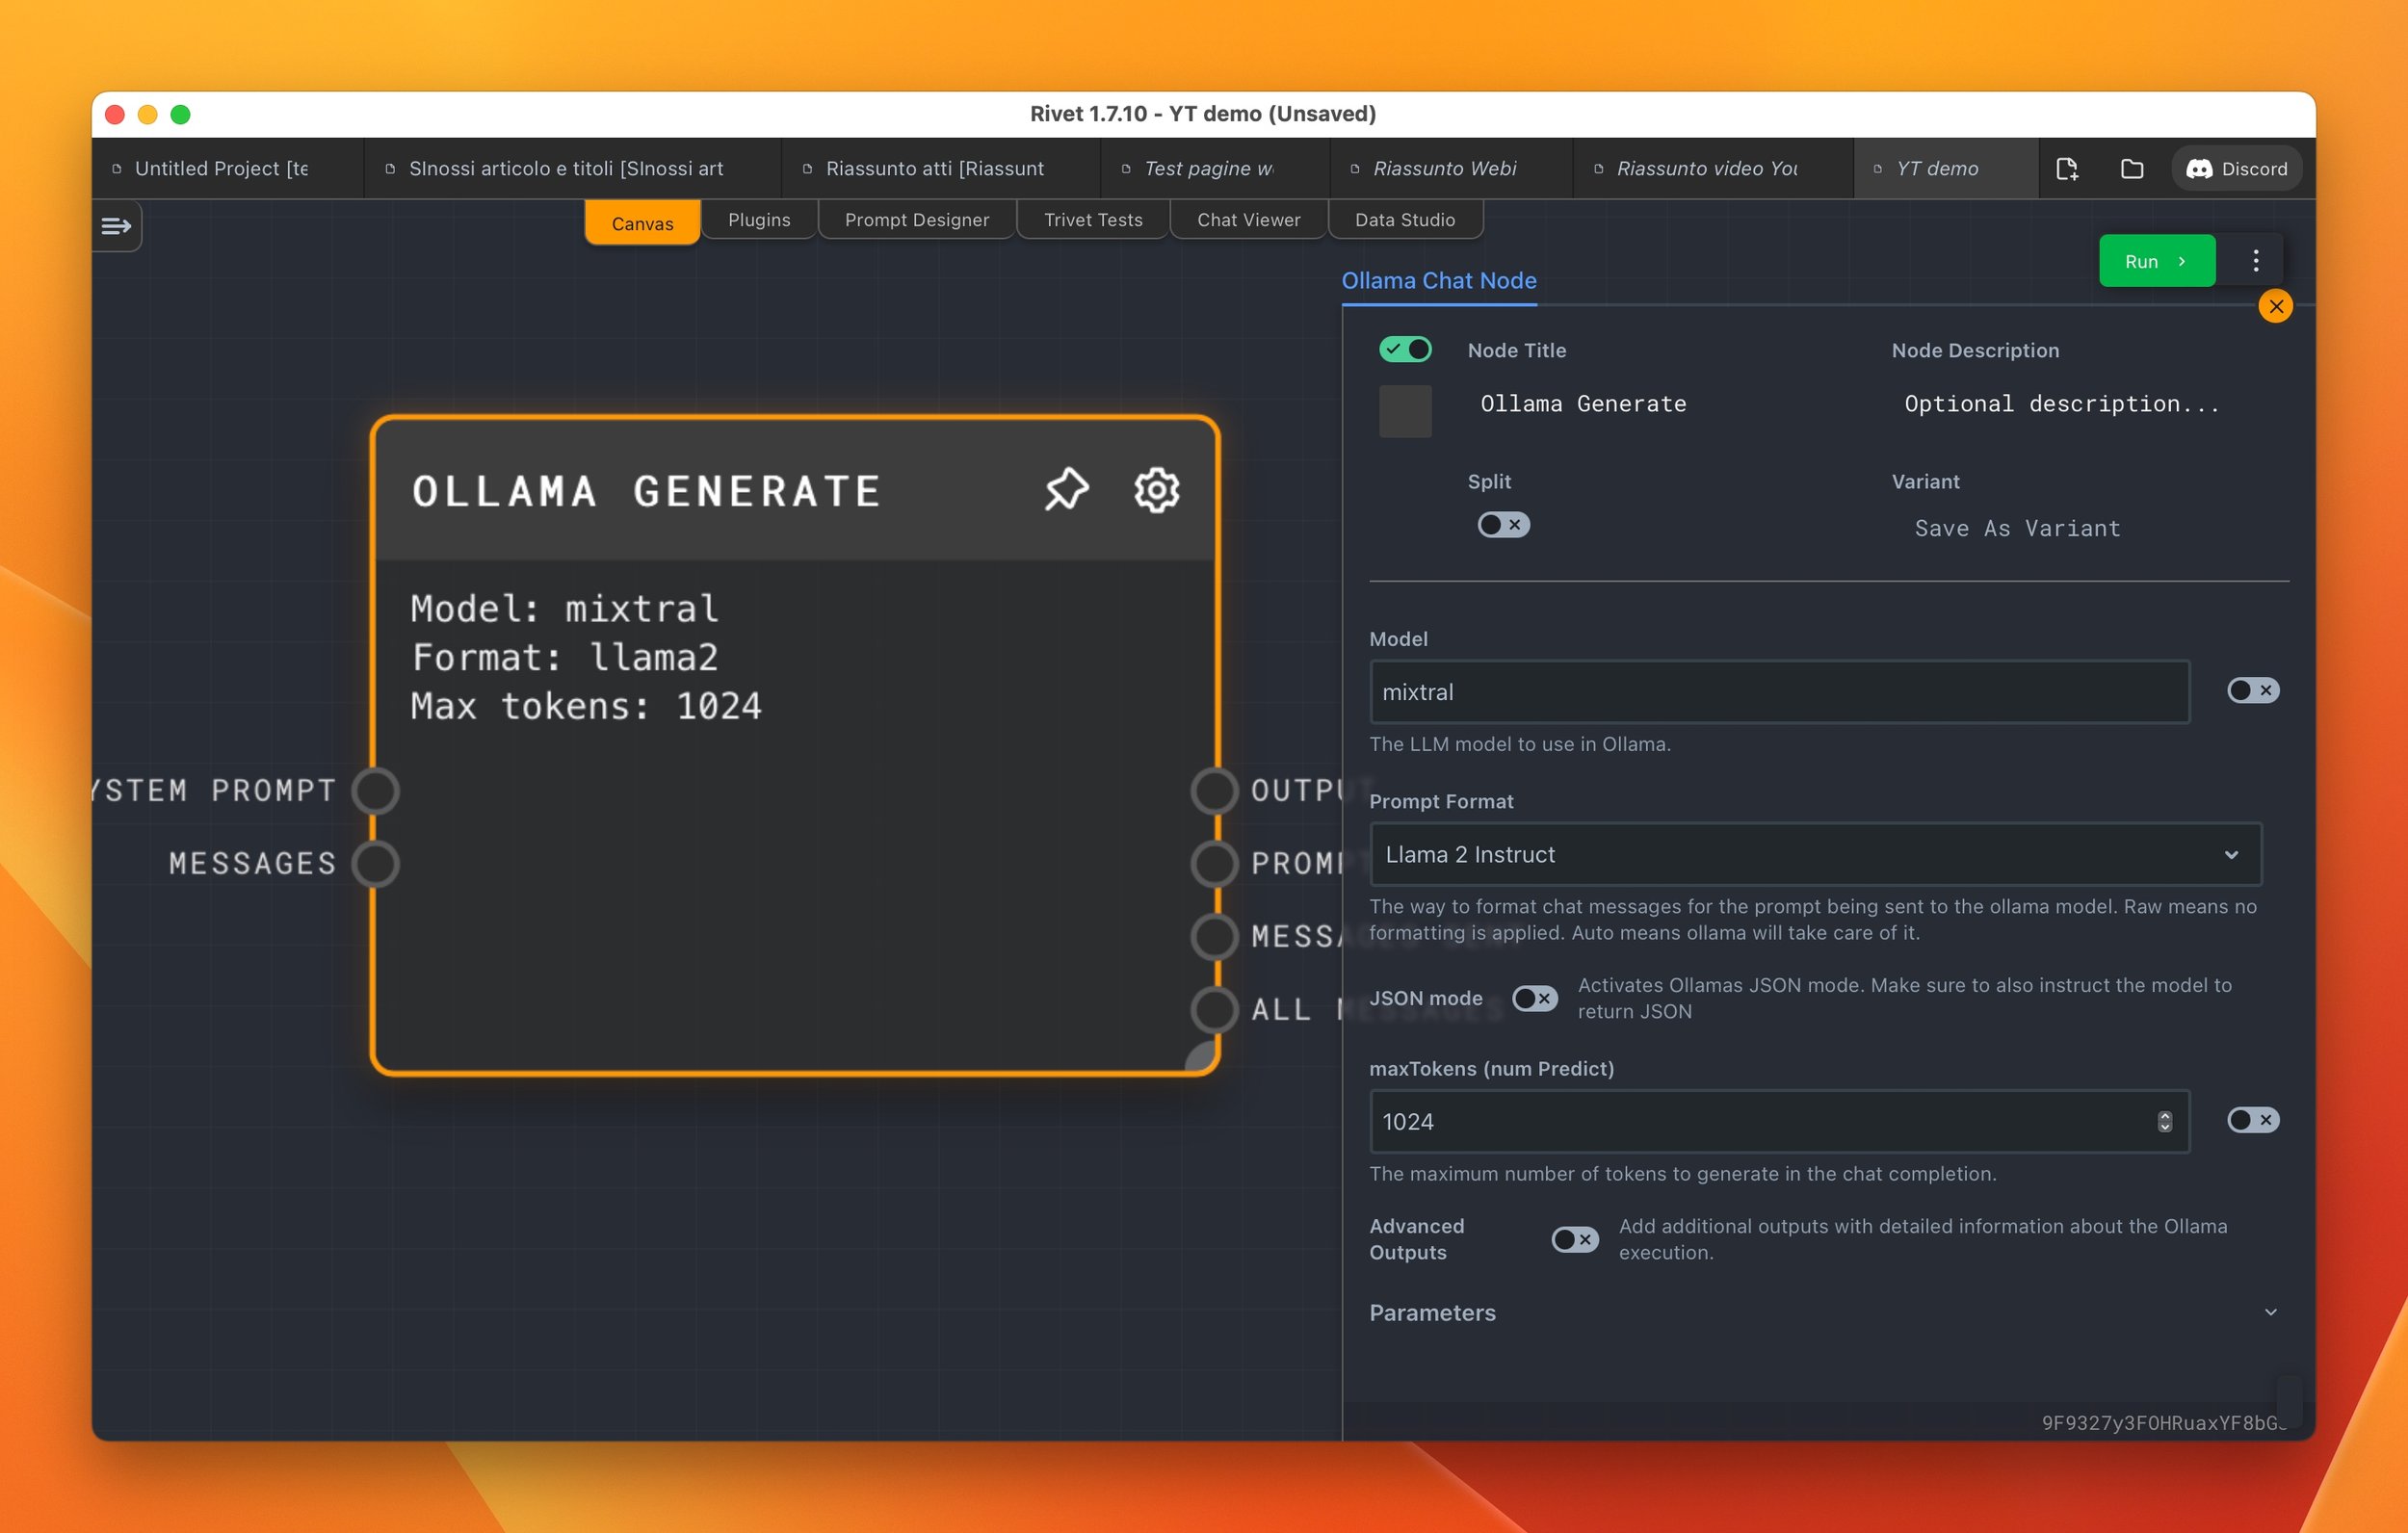Click the node color swatch square
This screenshot has height=1533, width=2408.
point(1405,411)
